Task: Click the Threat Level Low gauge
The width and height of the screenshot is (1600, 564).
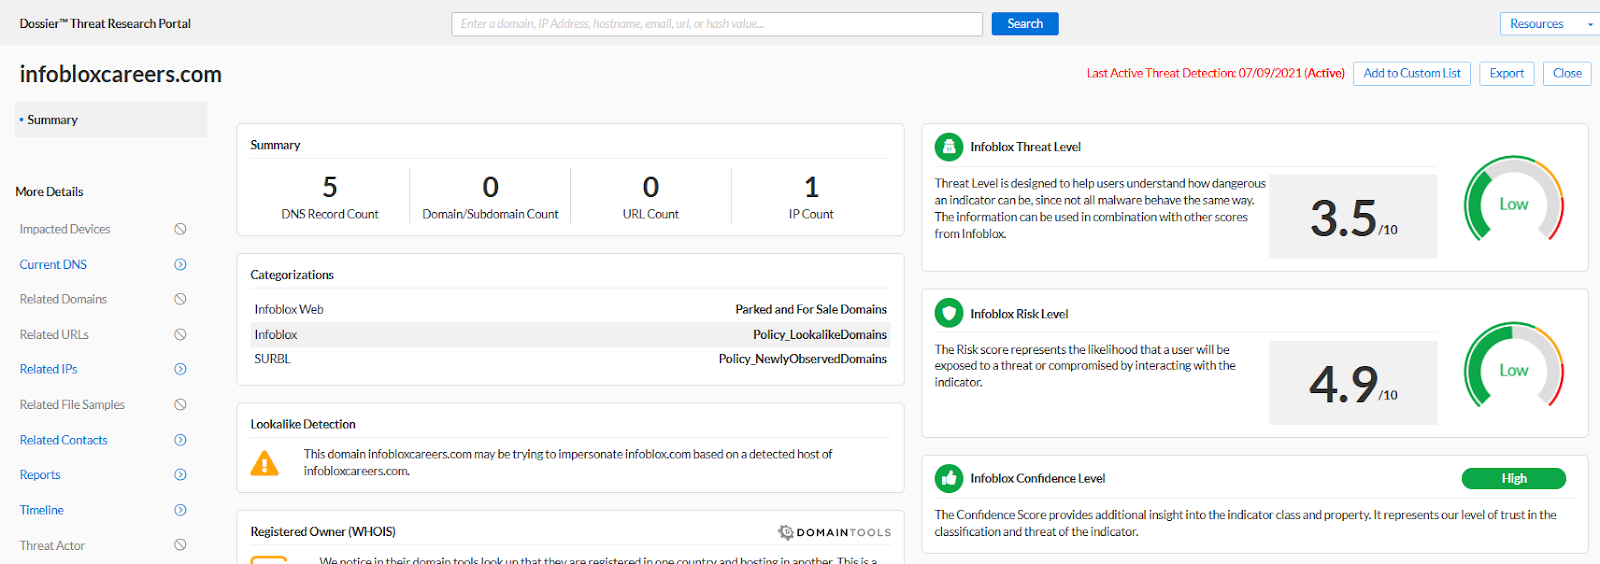Action: pyautogui.click(x=1513, y=203)
